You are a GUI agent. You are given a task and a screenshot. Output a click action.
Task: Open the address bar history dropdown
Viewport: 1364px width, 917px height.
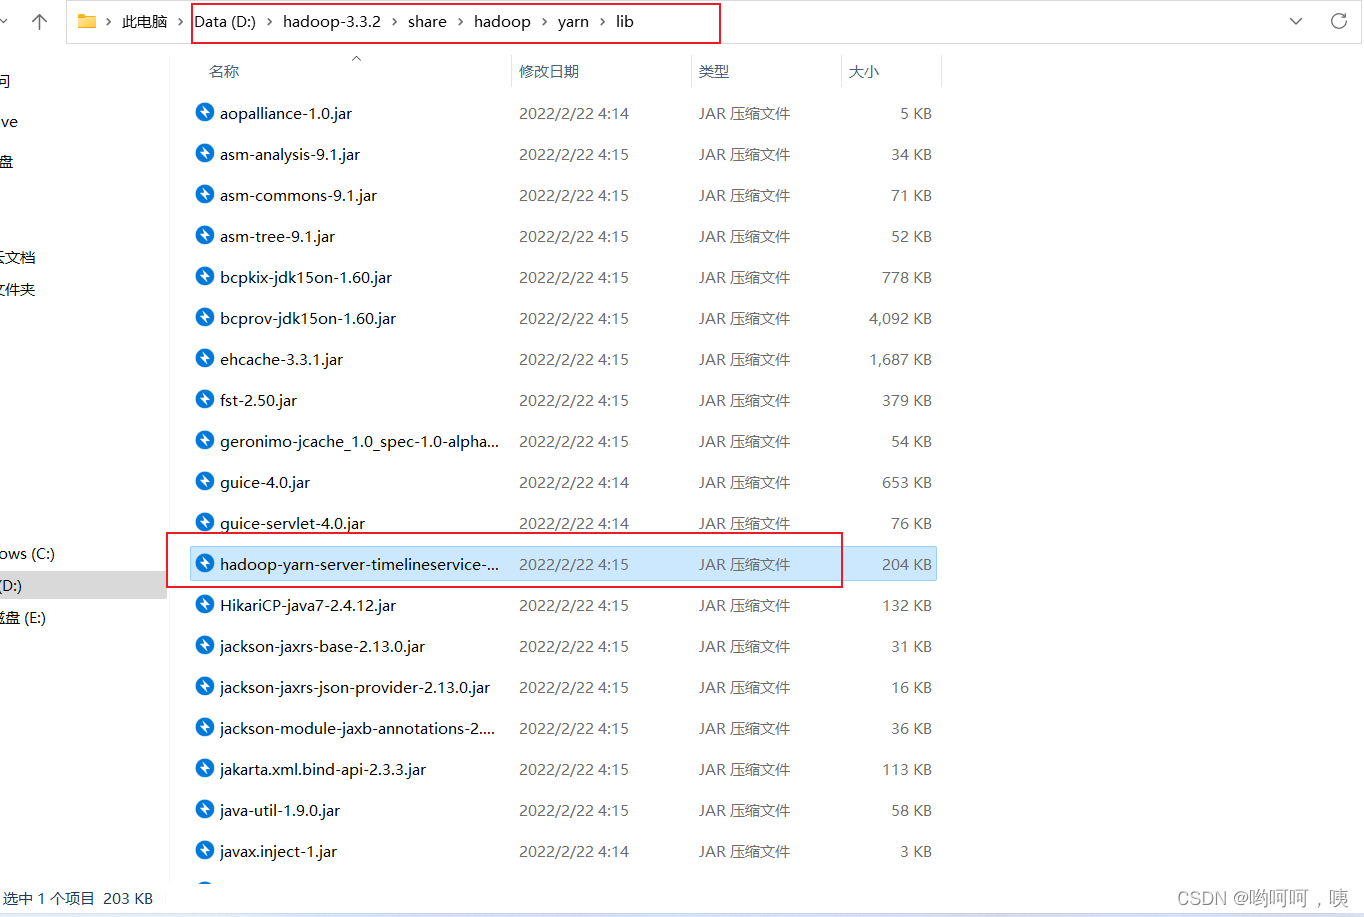(x=1296, y=21)
